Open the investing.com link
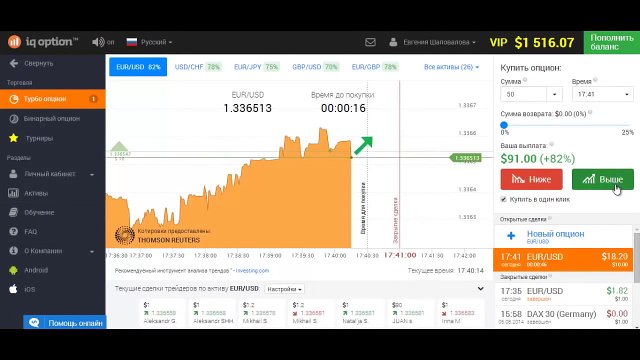Viewport: 640px width, 360px height. click(x=252, y=271)
